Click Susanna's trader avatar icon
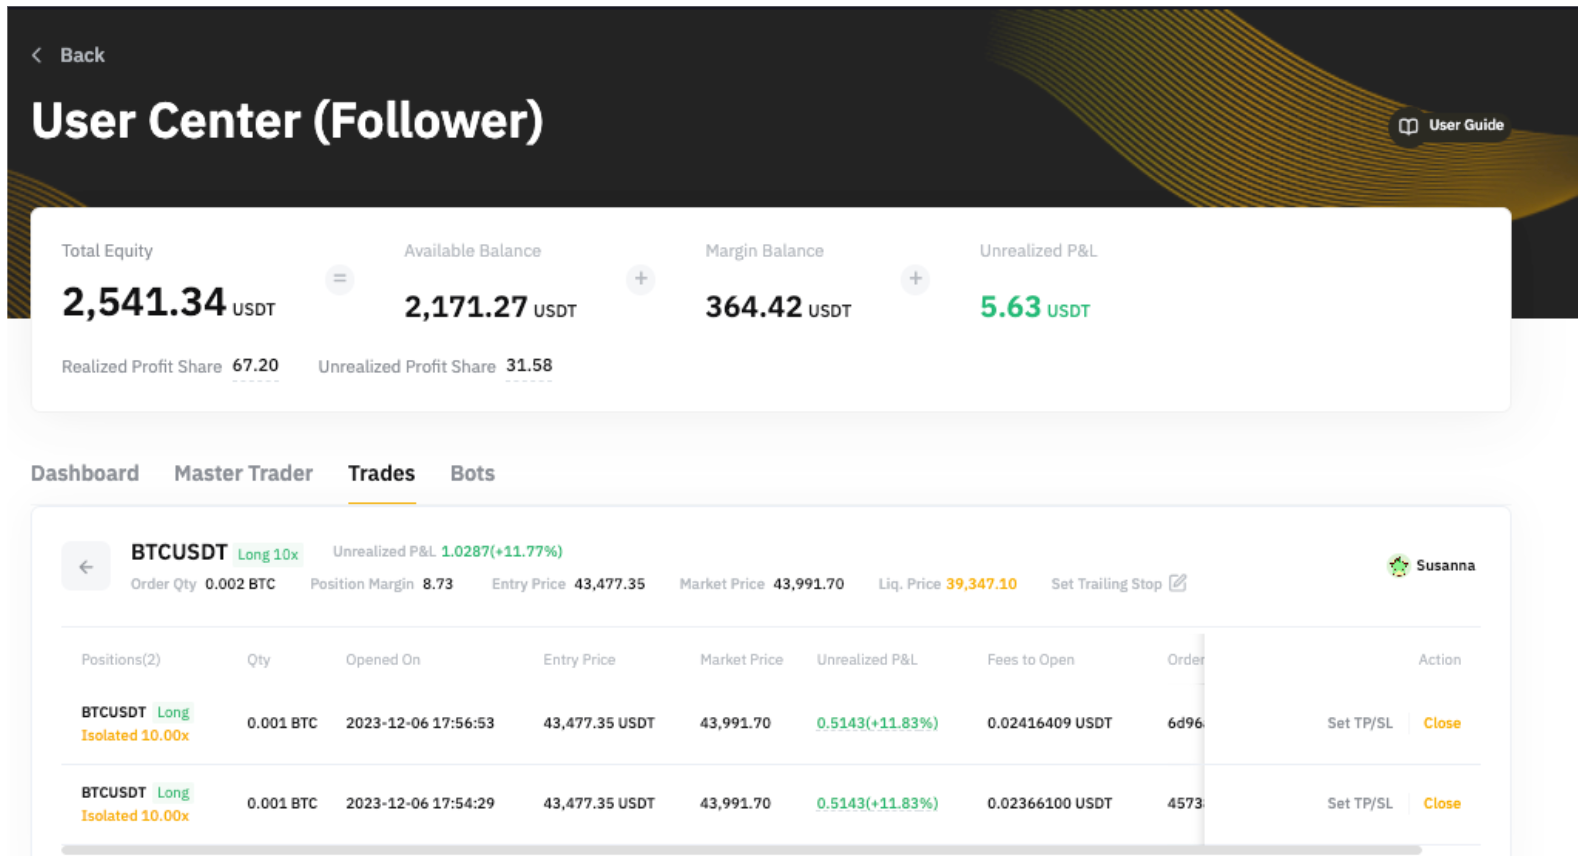This screenshot has width=1586, height=856. [x=1398, y=566]
